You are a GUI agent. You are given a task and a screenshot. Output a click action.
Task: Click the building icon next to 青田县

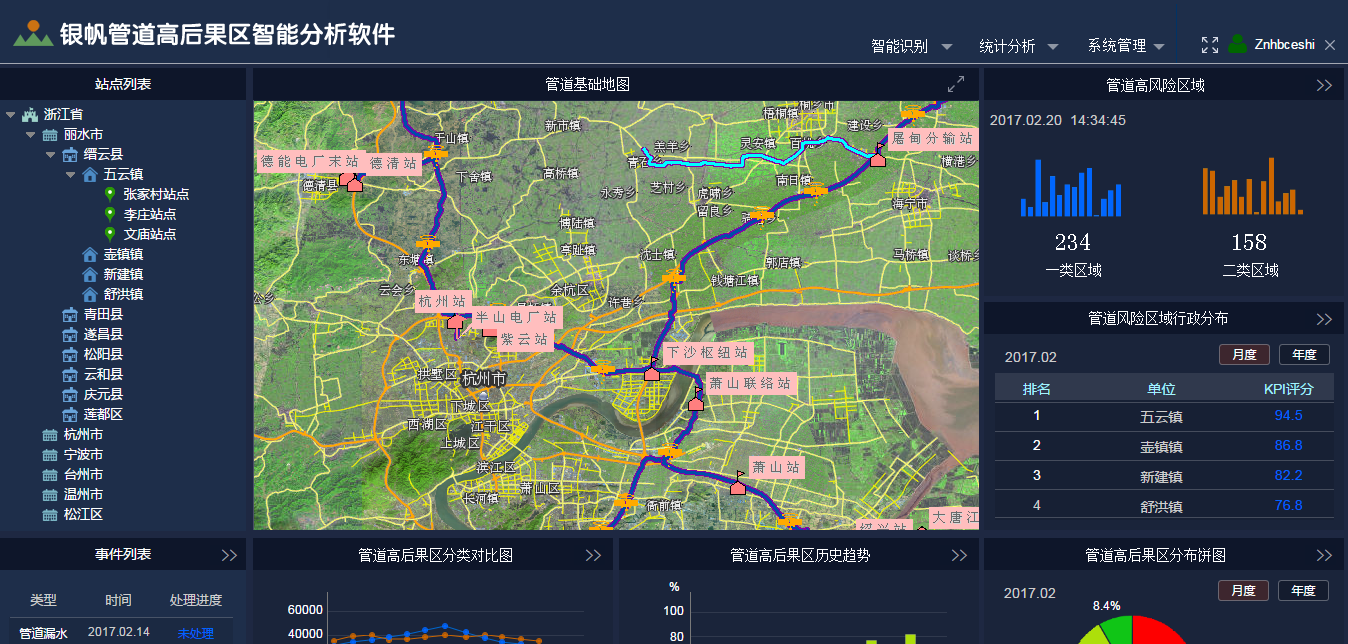point(70,314)
